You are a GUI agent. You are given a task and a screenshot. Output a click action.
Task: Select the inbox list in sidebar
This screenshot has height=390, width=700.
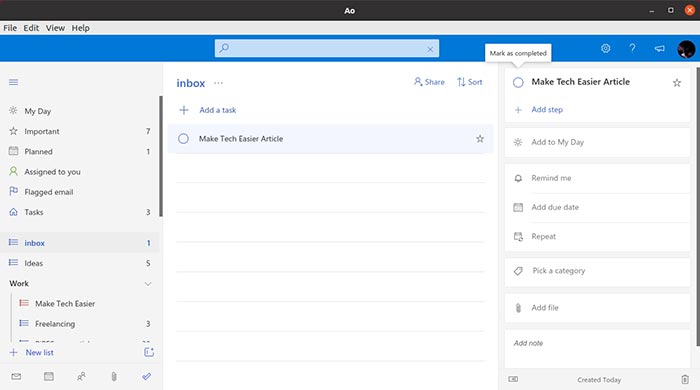(79, 243)
